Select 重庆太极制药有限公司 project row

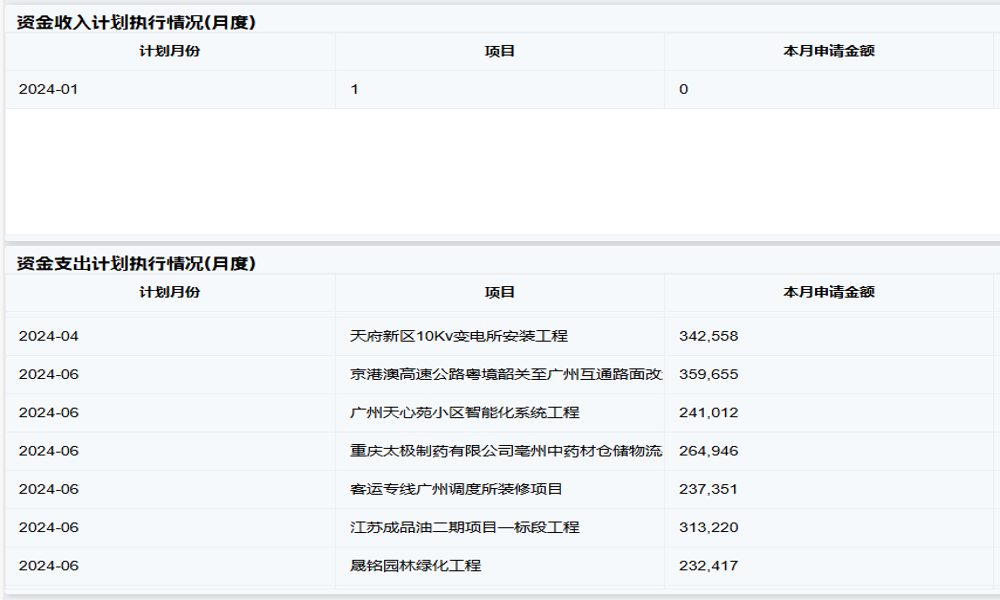click(505, 451)
